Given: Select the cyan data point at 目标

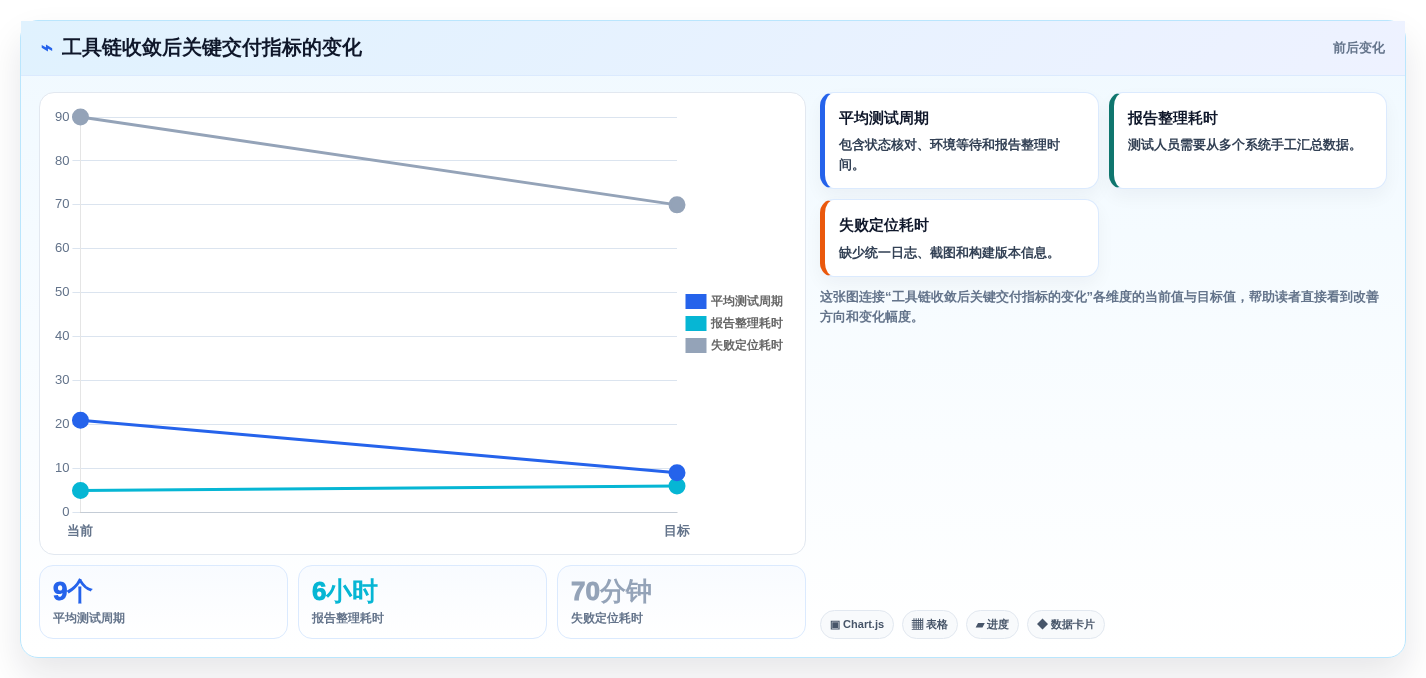Looking at the screenshot, I should pos(677,486).
